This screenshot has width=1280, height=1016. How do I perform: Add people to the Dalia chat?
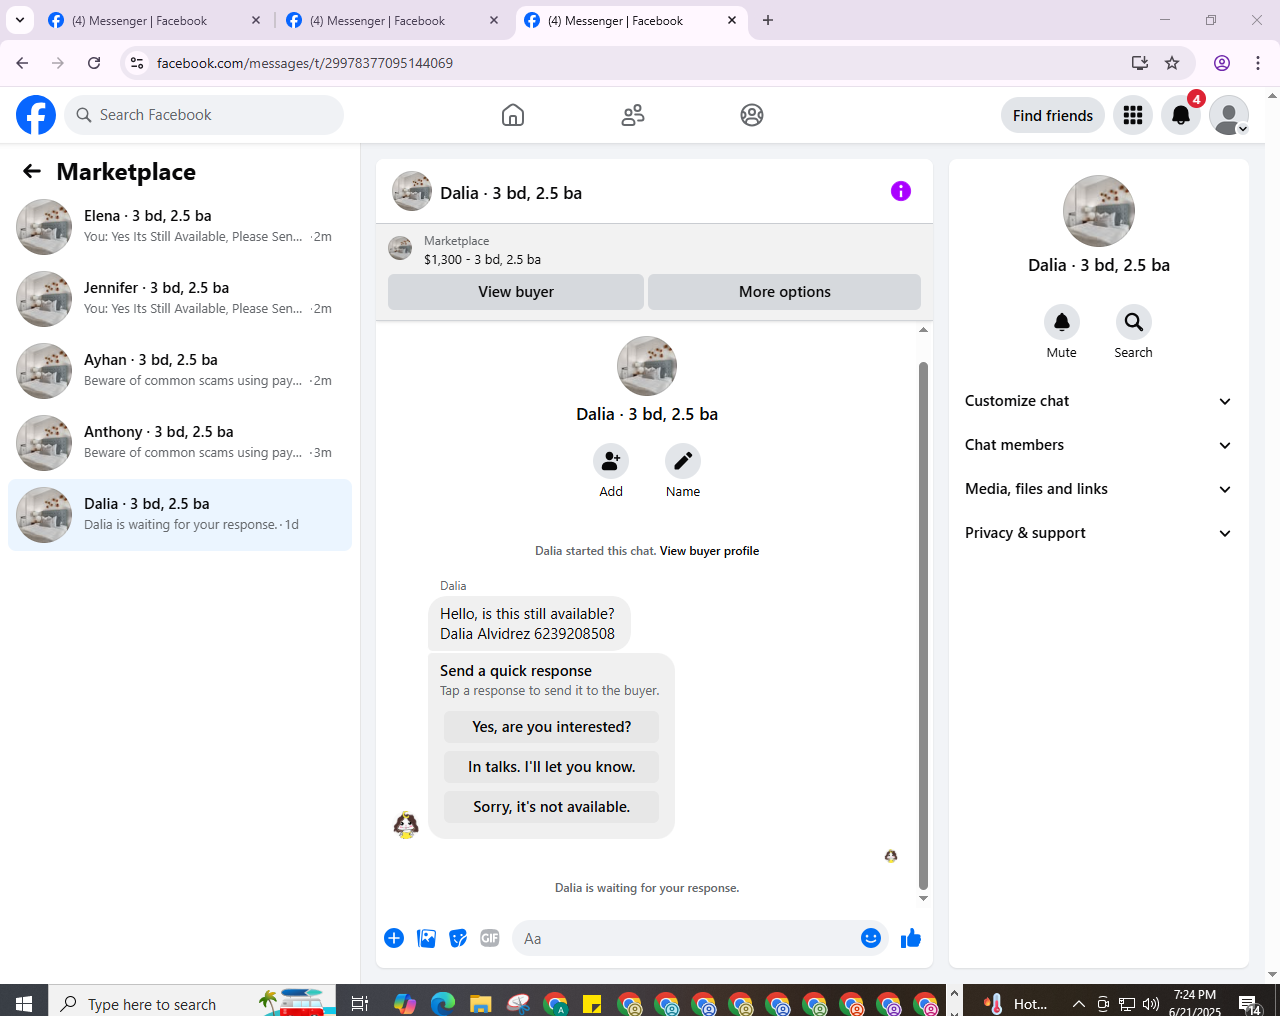[611, 461]
